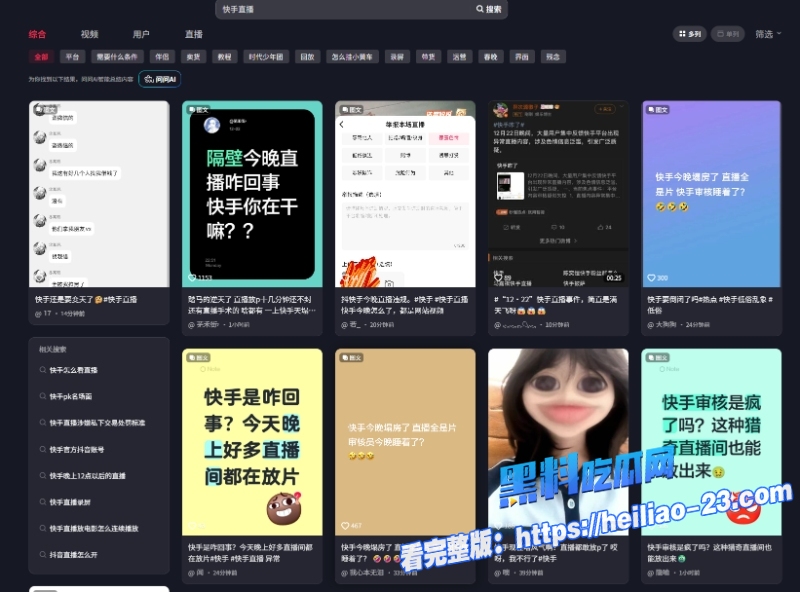
Task: Click the 图文 badge on the purple card
Action: point(658,110)
